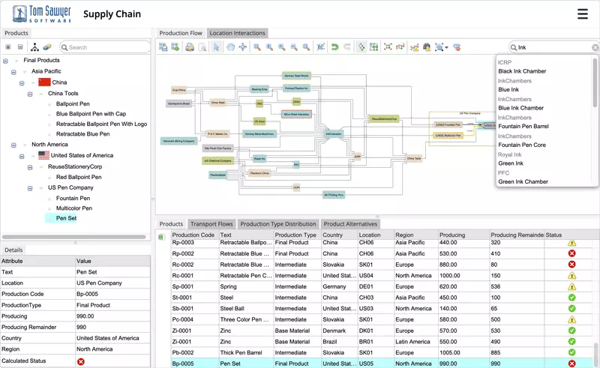Select the crosshair navigation tool
The height and width of the screenshot is (368, 600).
pos(243,47)
